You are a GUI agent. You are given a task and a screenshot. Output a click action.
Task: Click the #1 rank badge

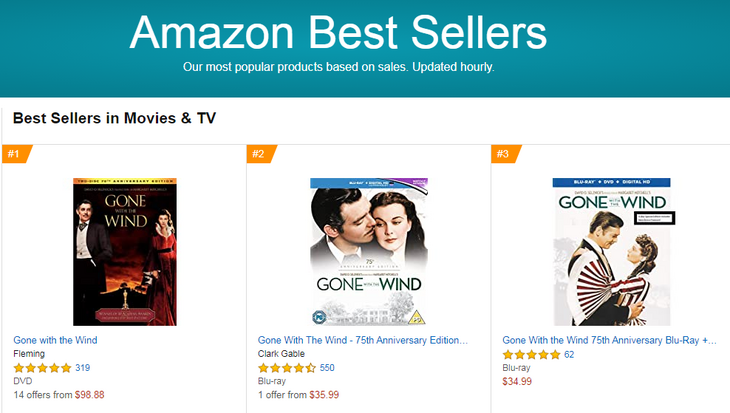click(15, 154)
